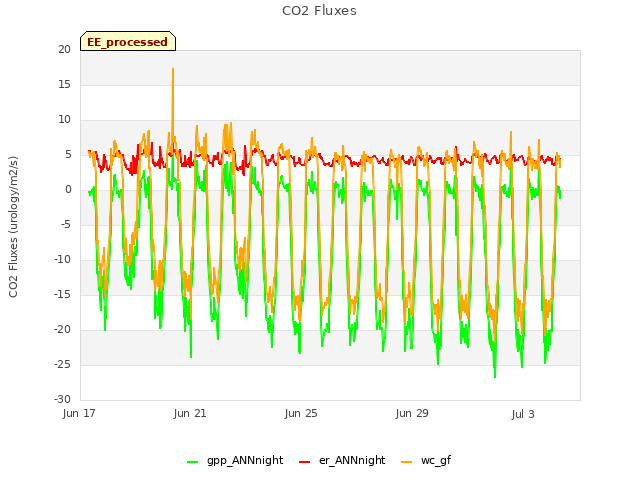Click the -5 y-axis tick label
Viewport: 640px width, 480px height.
click(66, 224)
